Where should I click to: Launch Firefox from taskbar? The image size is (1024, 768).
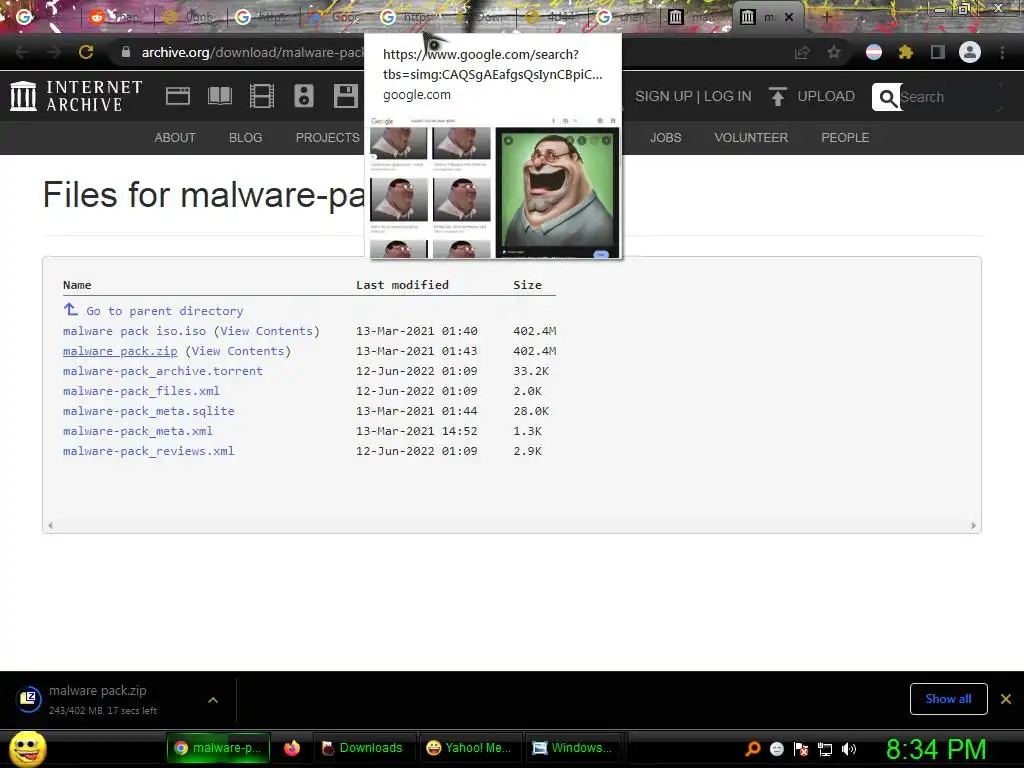(x=292, y=748)
